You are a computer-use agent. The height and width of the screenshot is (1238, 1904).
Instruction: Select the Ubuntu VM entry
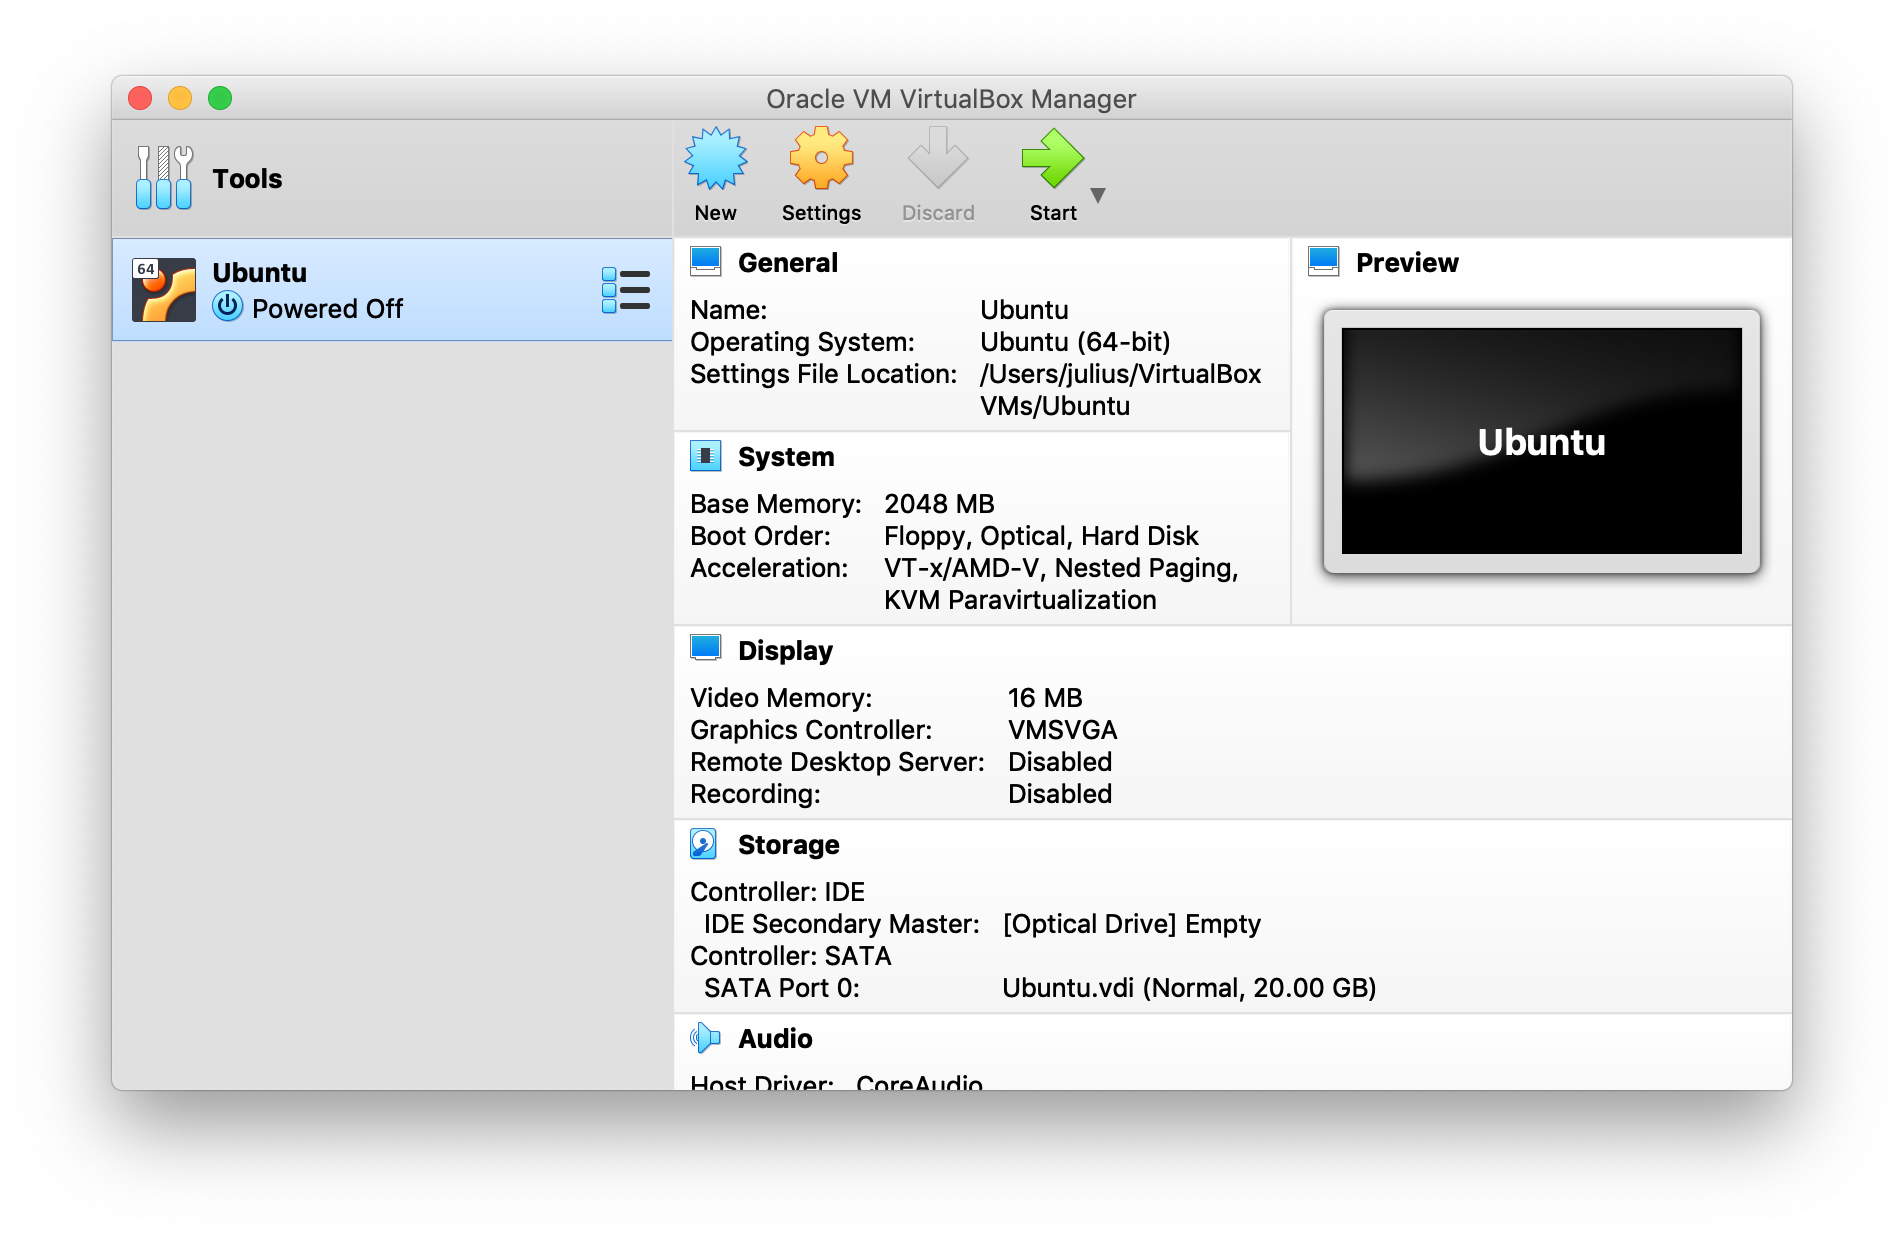coord(390,290)
